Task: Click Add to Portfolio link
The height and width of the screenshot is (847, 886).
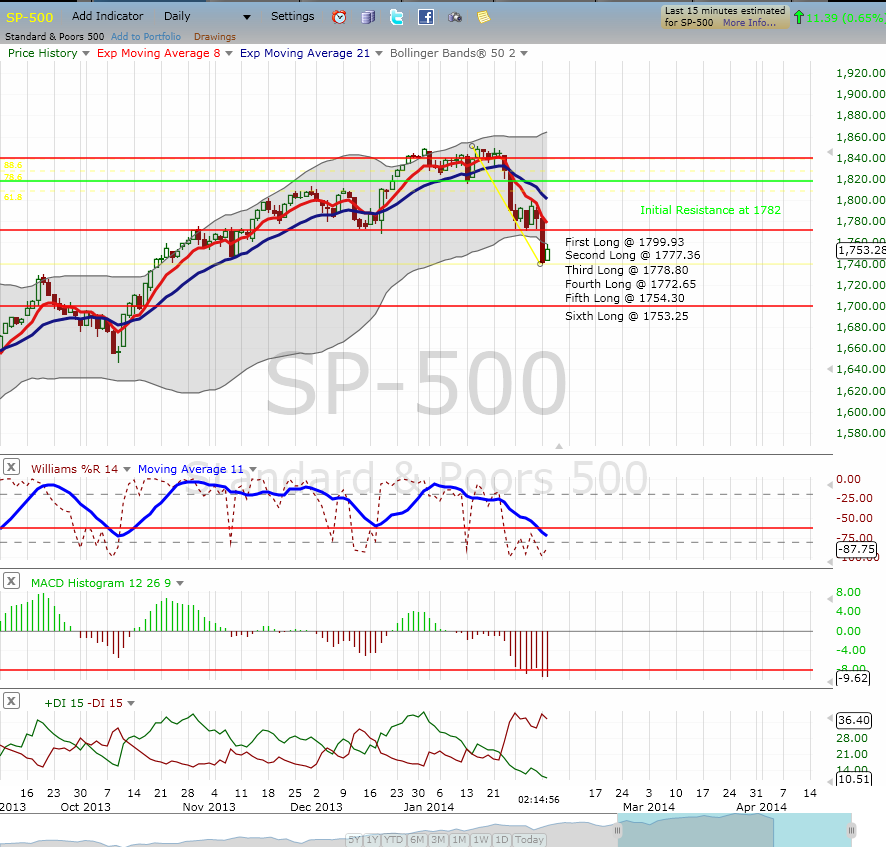Action: [146, 37]
